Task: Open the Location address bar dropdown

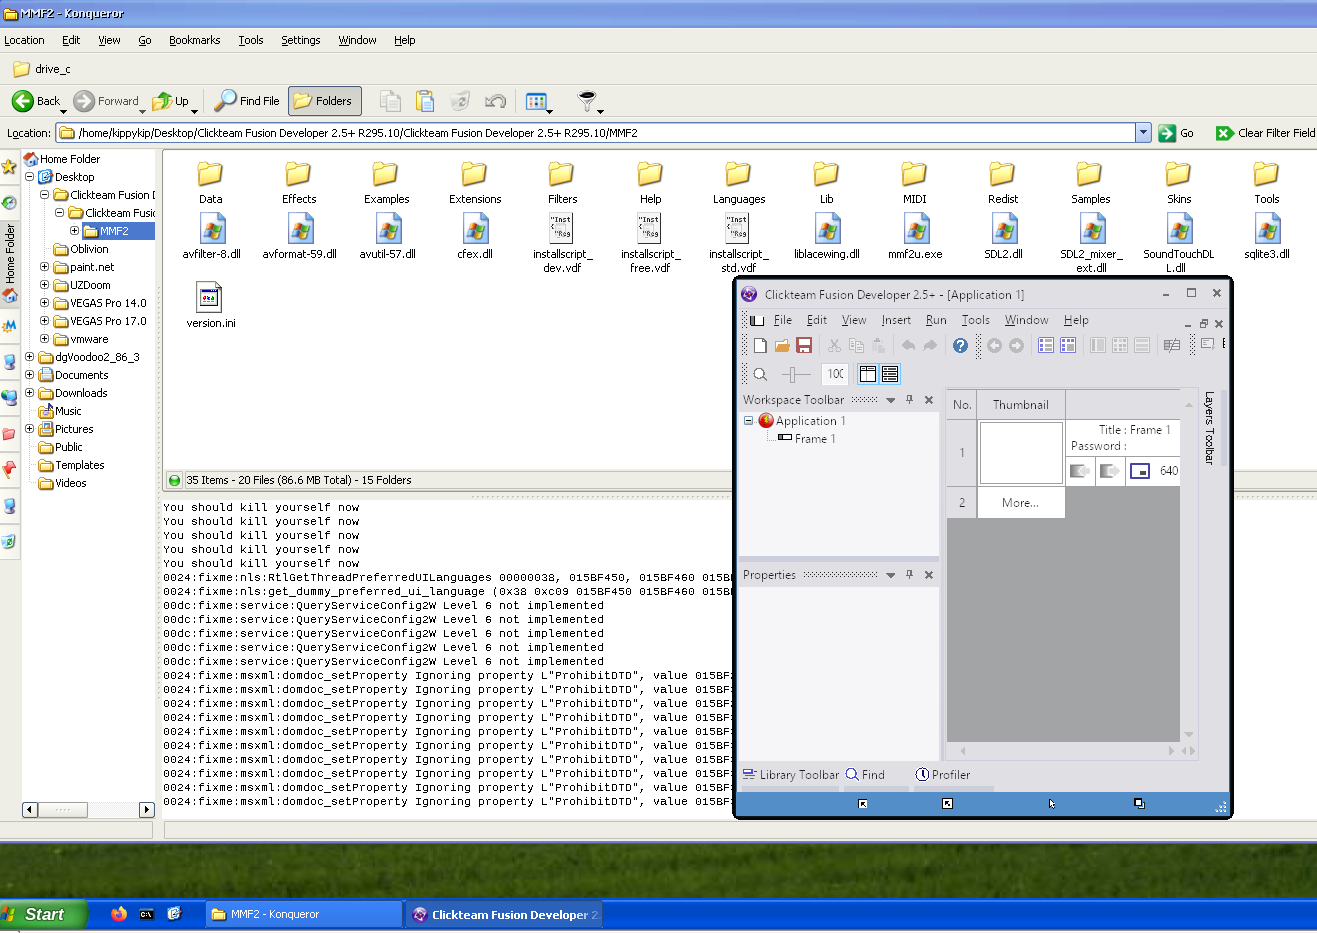Action: pyautogui.click(x=1143, y=133)
